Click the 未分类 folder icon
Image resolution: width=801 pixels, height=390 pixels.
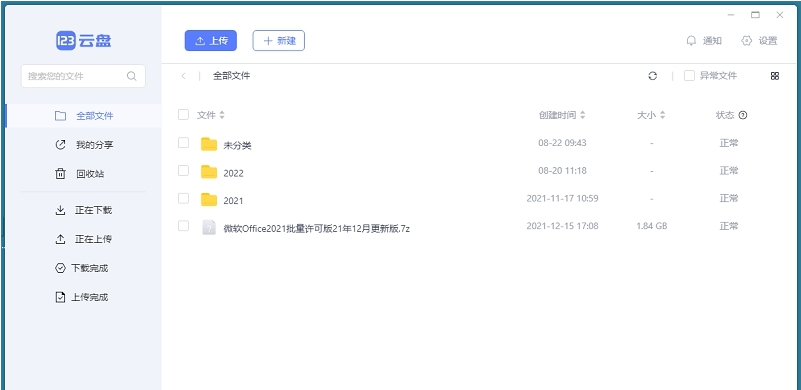[209, 145]
